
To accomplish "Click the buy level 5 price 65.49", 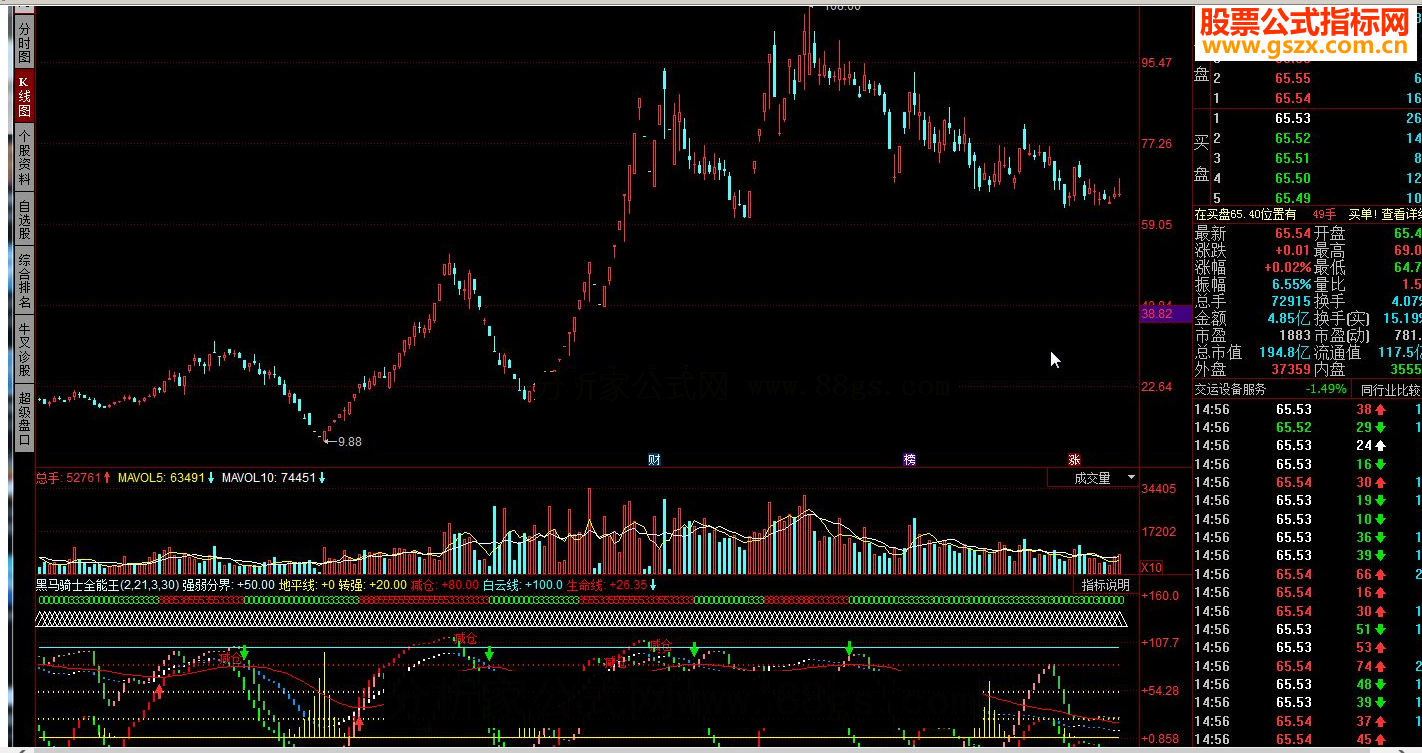I will (1293, 198).
